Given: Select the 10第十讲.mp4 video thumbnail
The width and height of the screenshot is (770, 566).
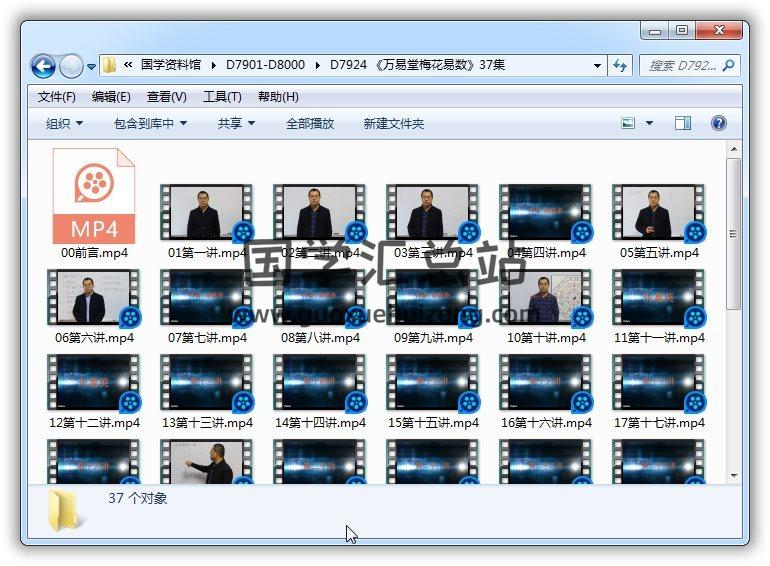Looking at the screenshot, I should pyautogui.click(x=545, y=298).
